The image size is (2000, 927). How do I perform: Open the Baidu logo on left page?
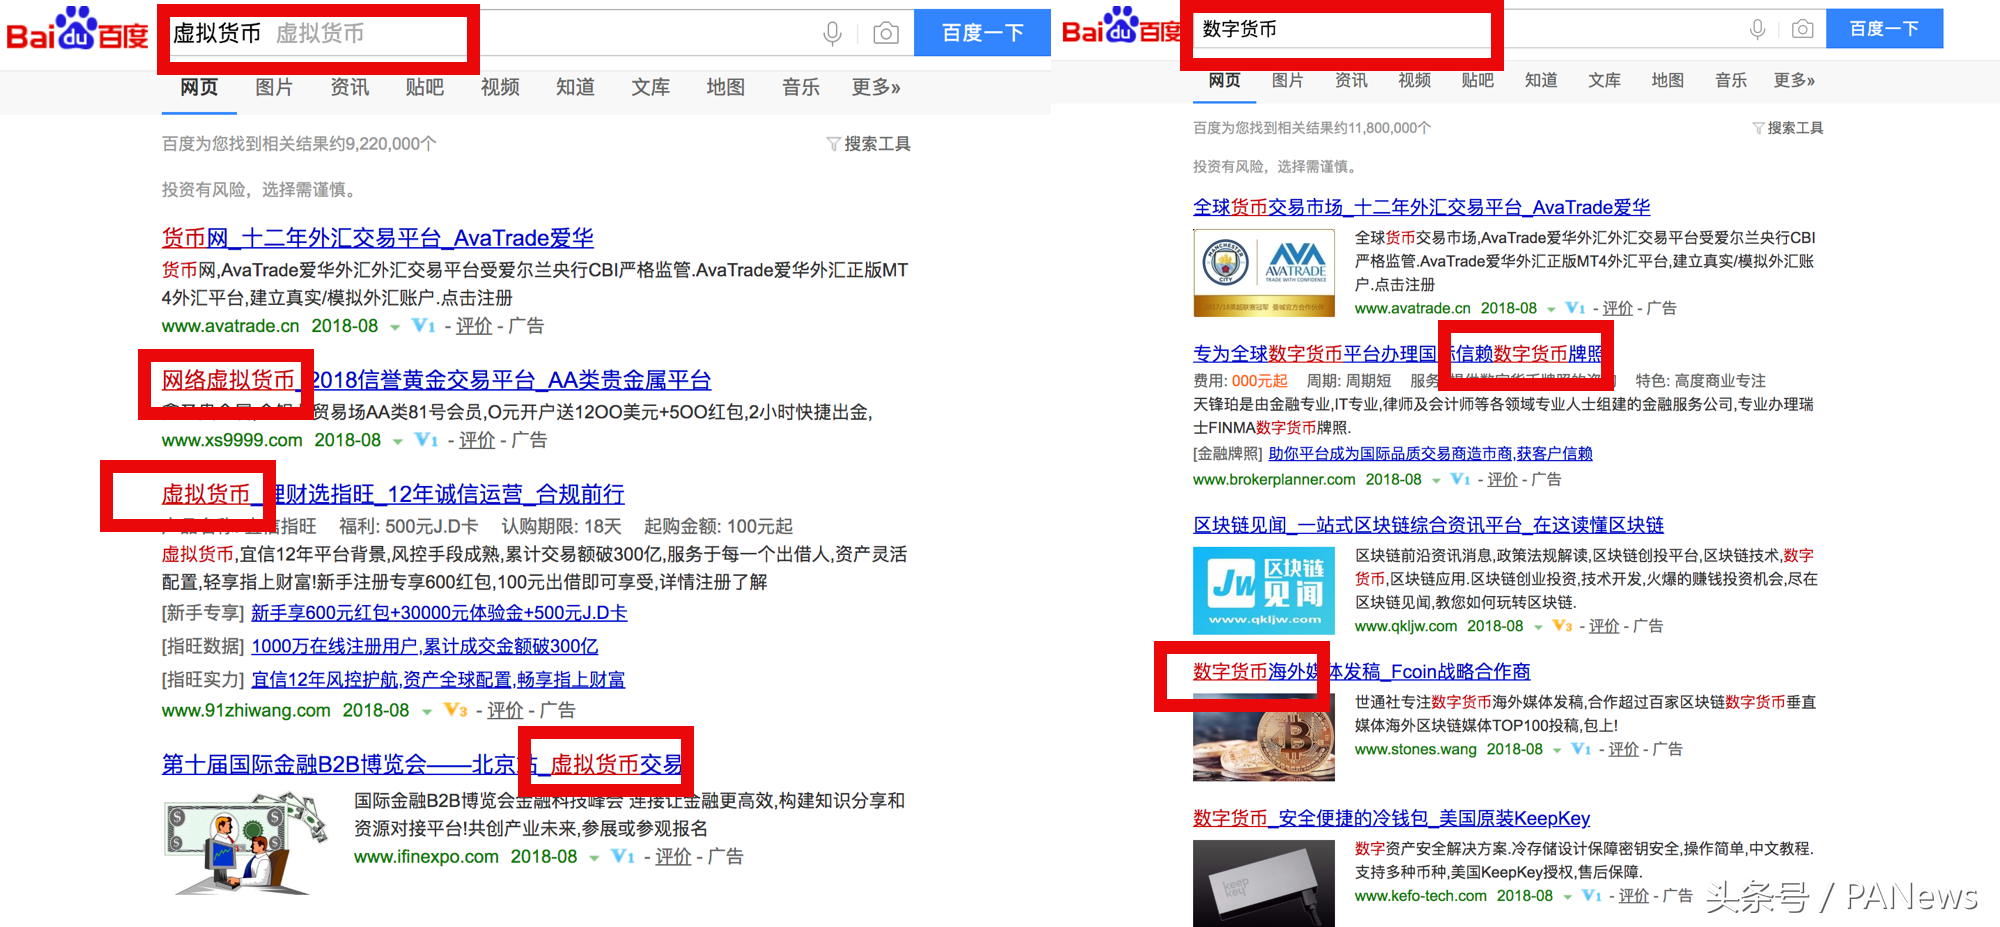(77, 30)
